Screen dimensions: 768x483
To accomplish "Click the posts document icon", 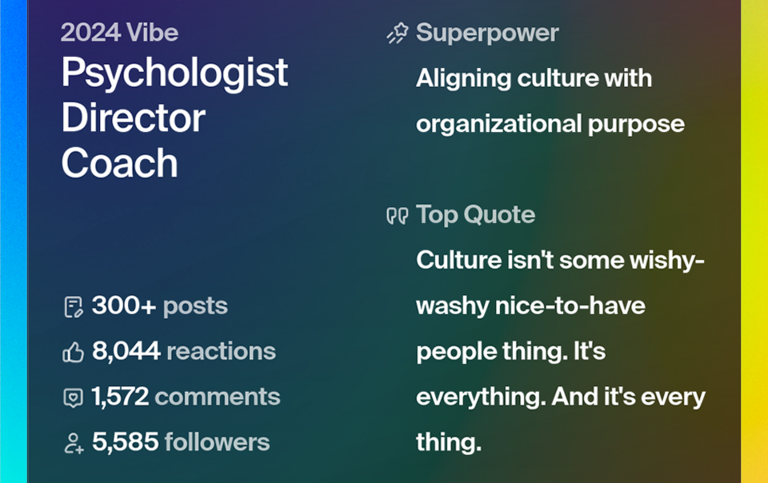I will [73, 307].
